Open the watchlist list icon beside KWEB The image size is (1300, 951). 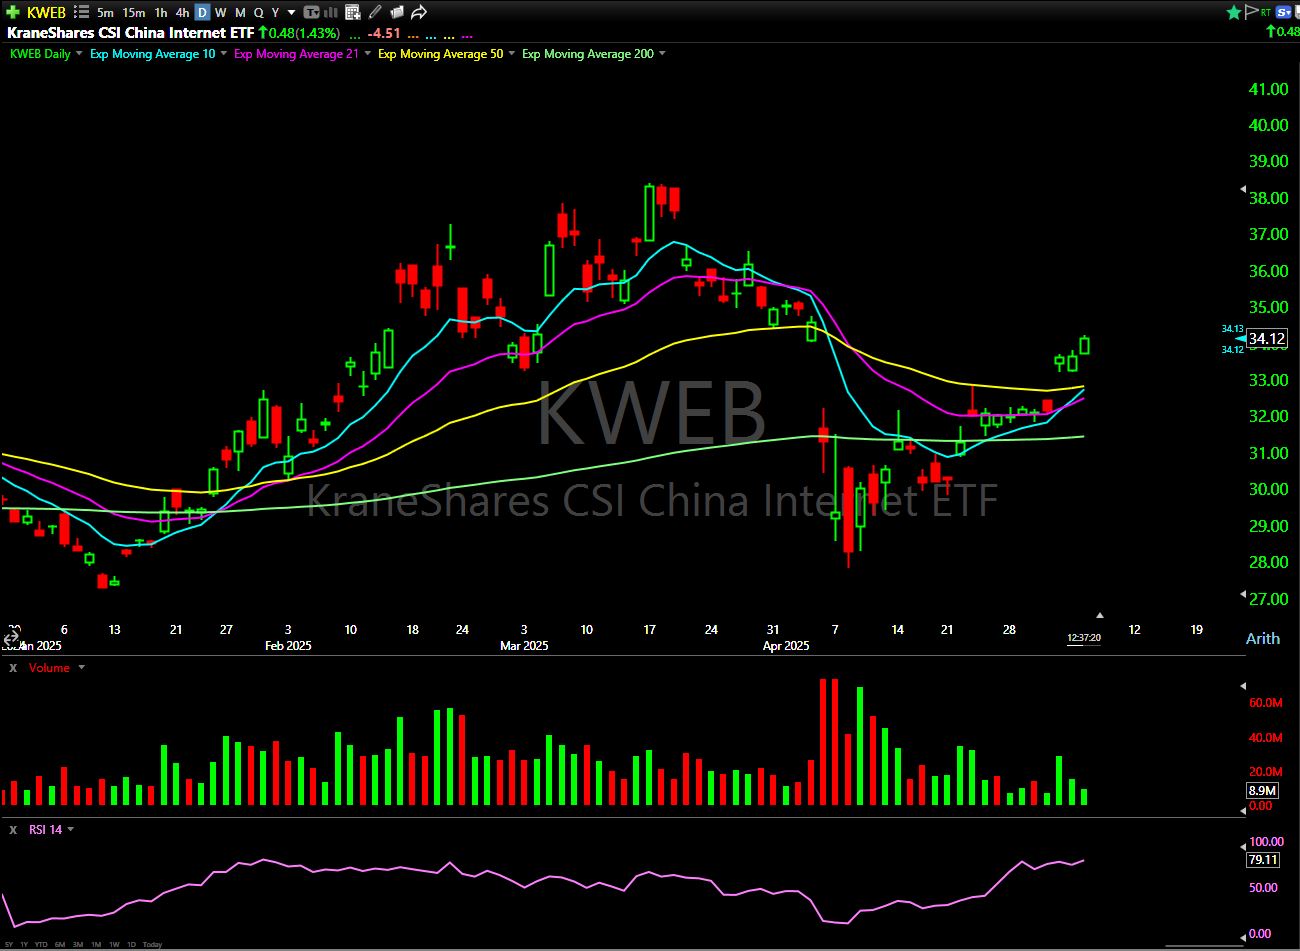click(82, 12)
